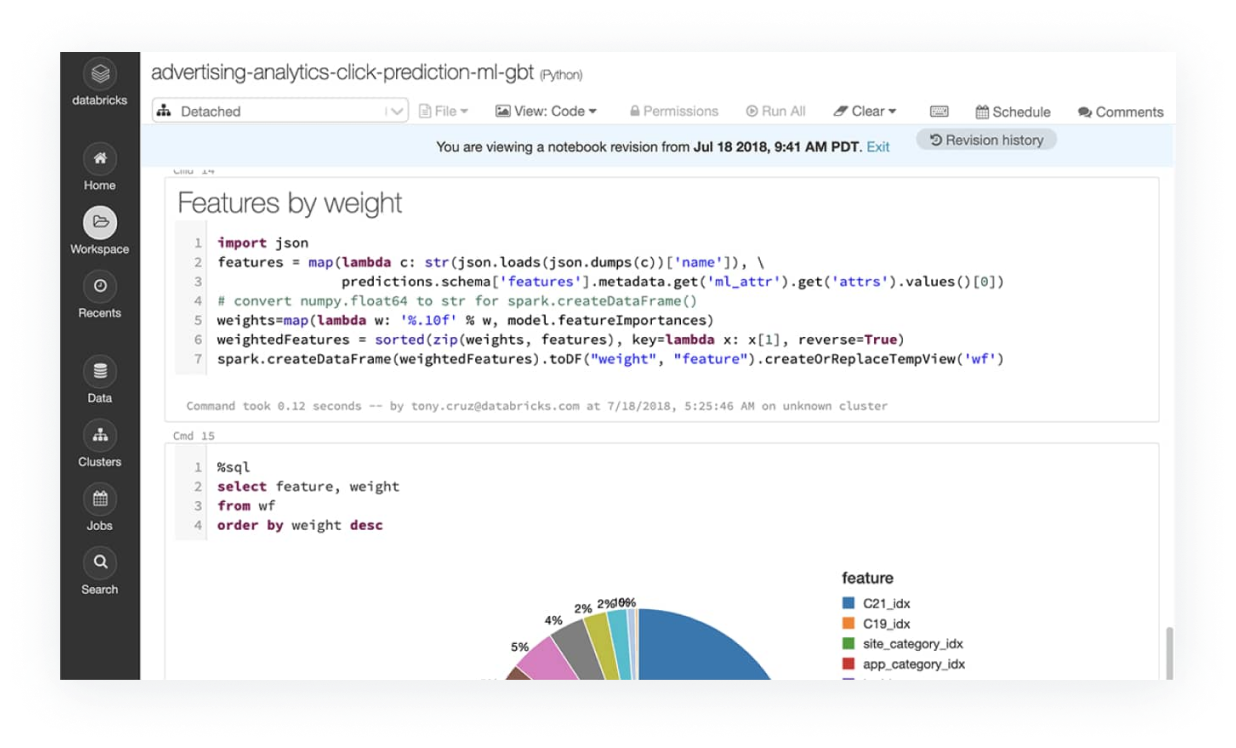This screenshot has height=748, width=1236.
Task: Open the View: Code dropdown
Action: (546, 111)
